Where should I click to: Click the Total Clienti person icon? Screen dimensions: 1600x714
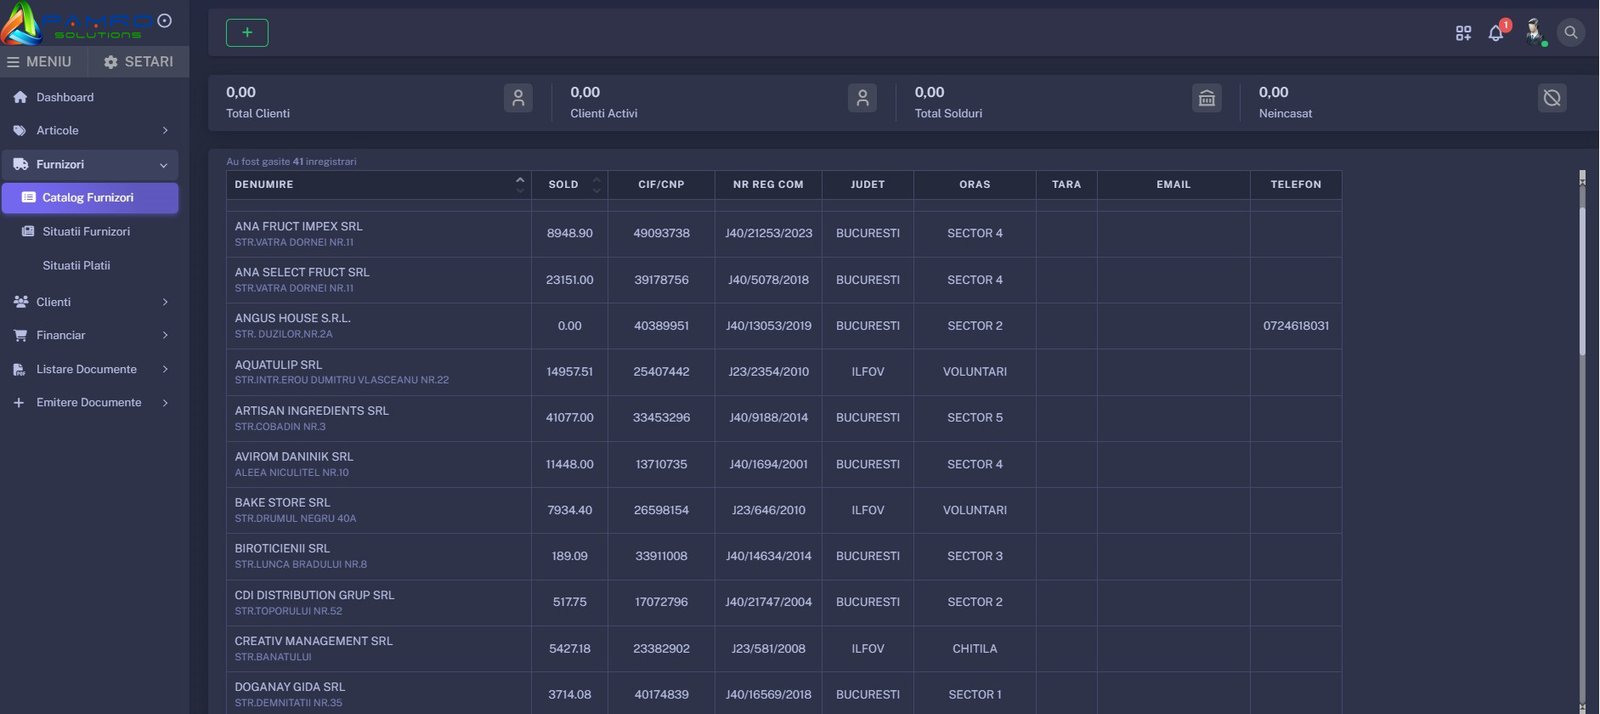[x=518, y=98]
